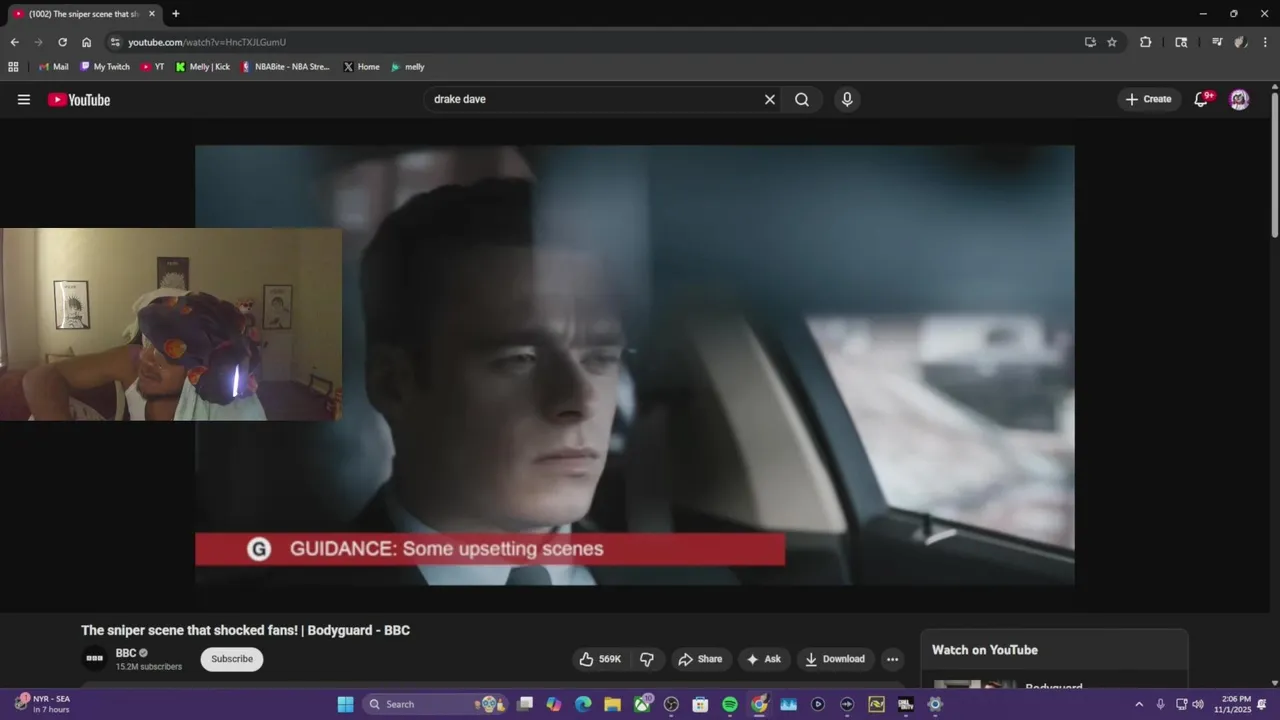Viewport: 1280px width, 720px height.
Task: Close the 'The sniper scene' tab
Action: [x=152, y=14]
